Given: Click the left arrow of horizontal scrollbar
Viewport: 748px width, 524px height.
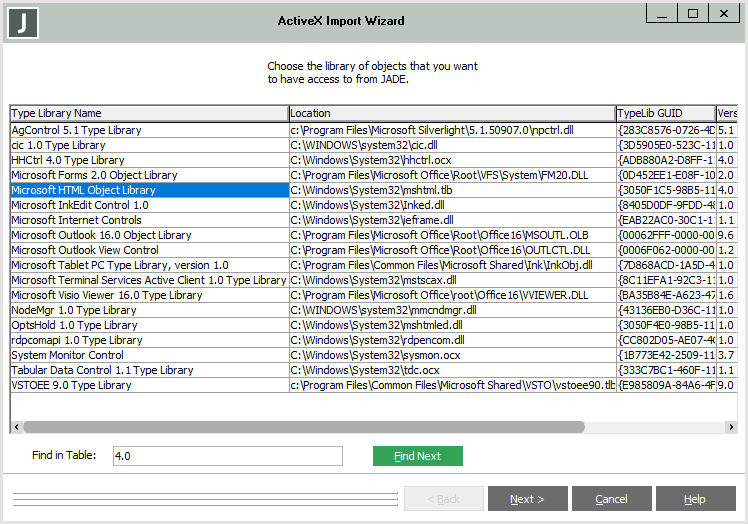Looking at the screenshot, I should click(16, 427).
